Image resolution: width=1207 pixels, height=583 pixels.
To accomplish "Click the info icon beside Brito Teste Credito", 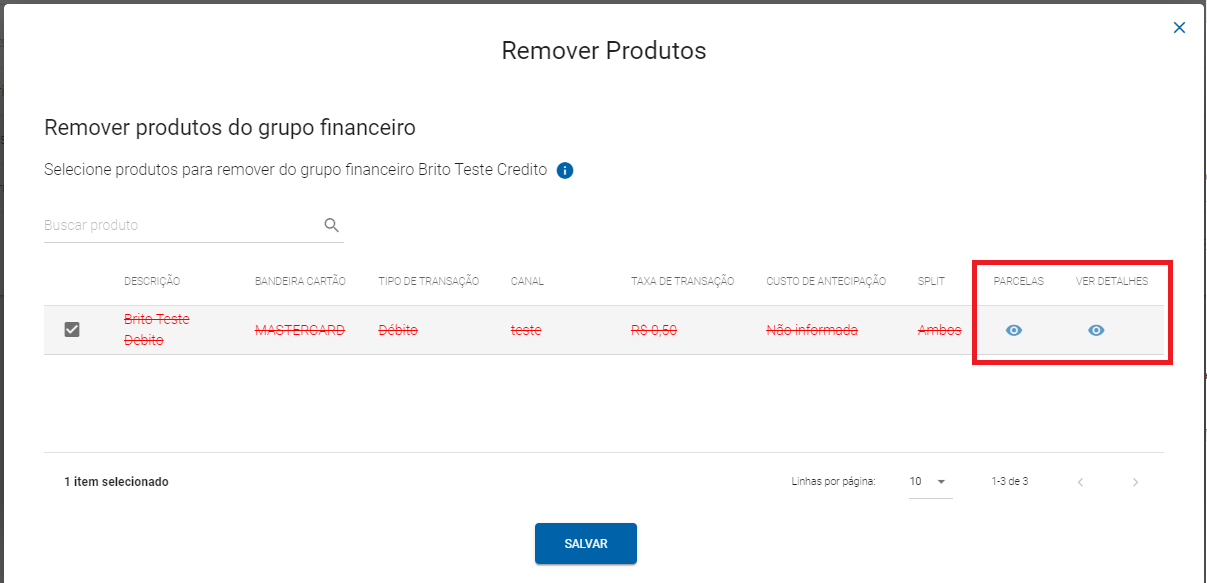I will (565, 170).
